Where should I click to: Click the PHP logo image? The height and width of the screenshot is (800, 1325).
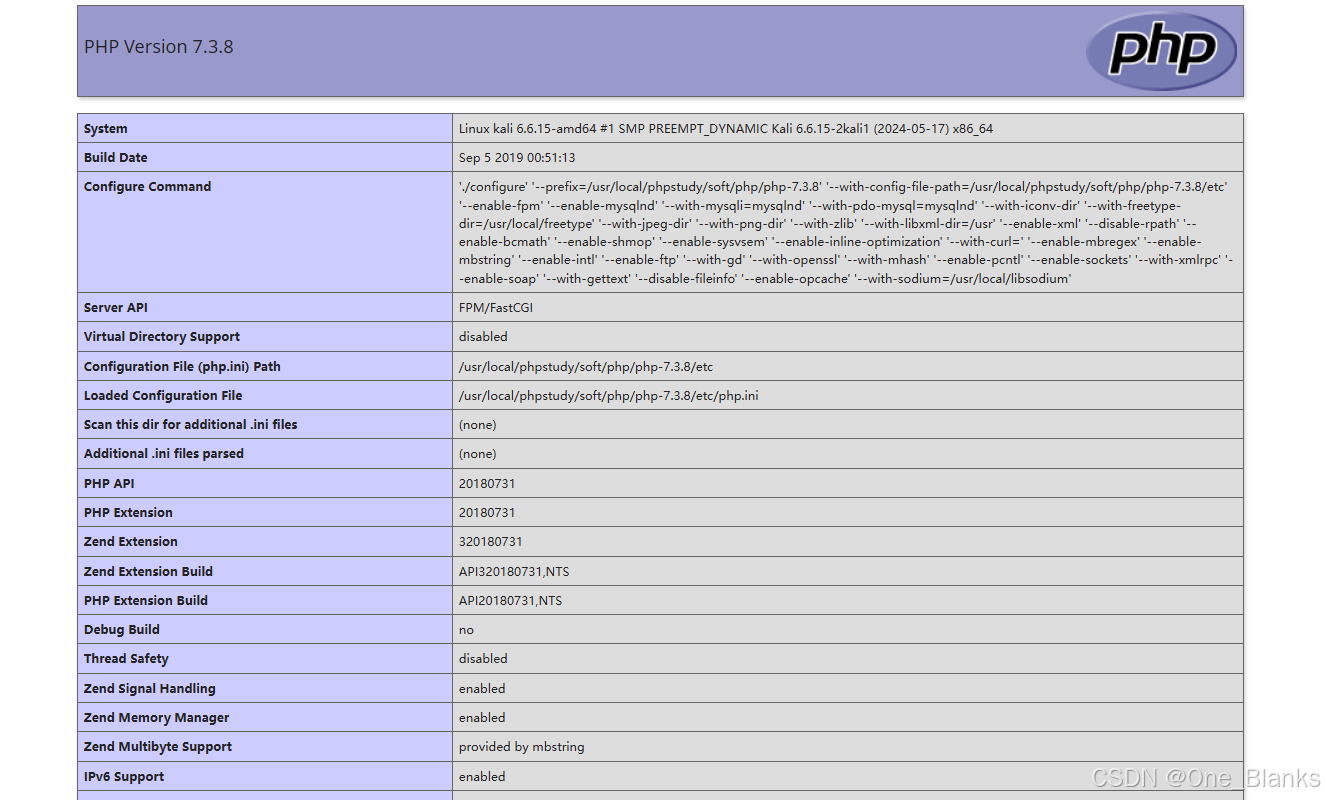(x=1162, y=51)
